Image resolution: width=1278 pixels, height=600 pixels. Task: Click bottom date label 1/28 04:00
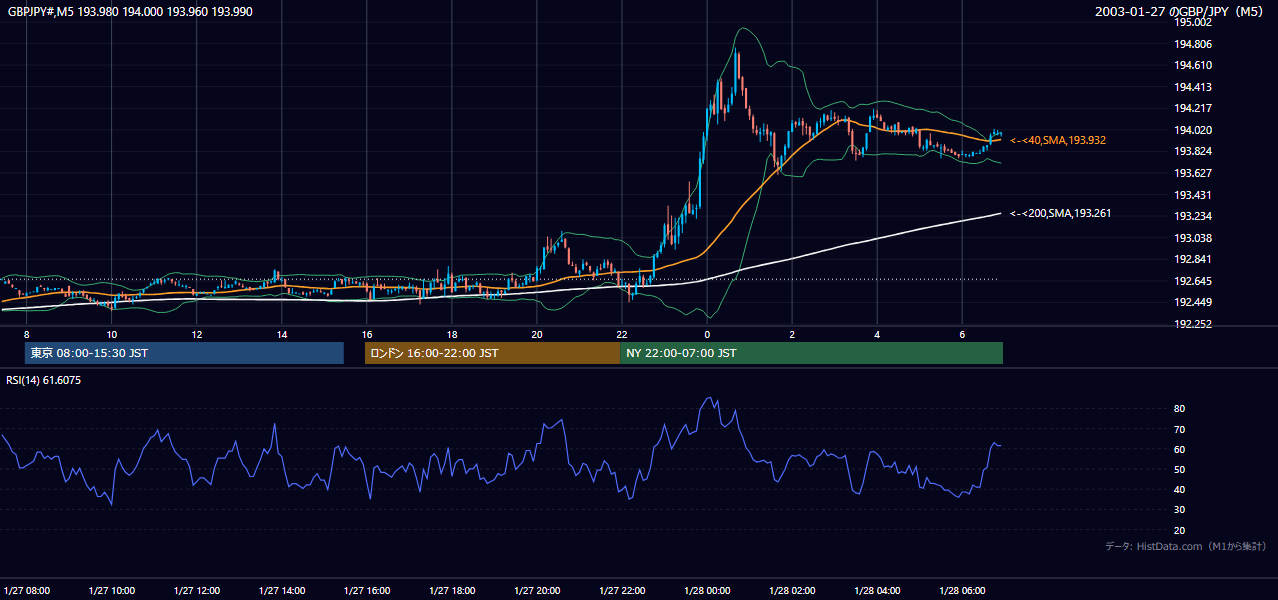877,590
